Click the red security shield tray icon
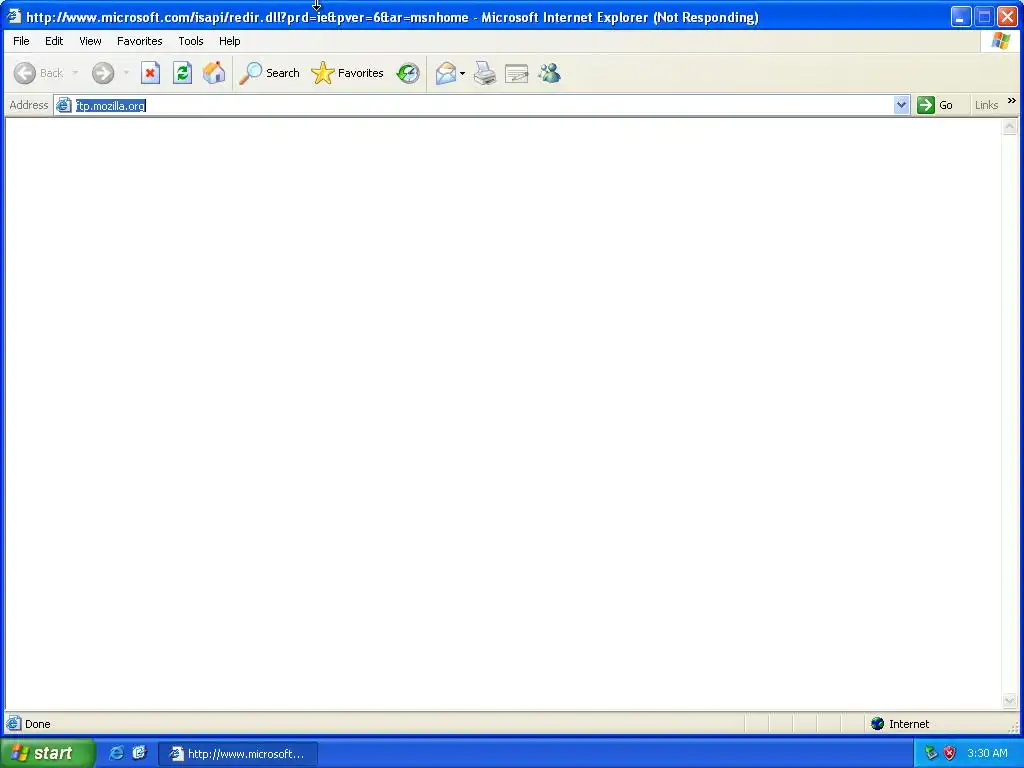Image resolution: width=1024 pixels, height=768 pixels. [x=950, y=753]
